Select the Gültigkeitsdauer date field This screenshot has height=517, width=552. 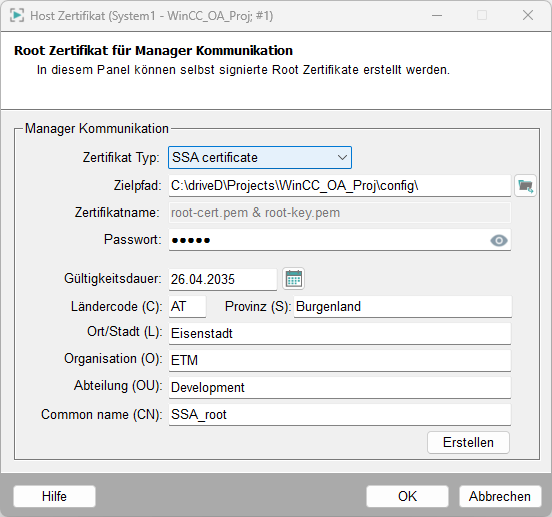(x=223, y=279)
